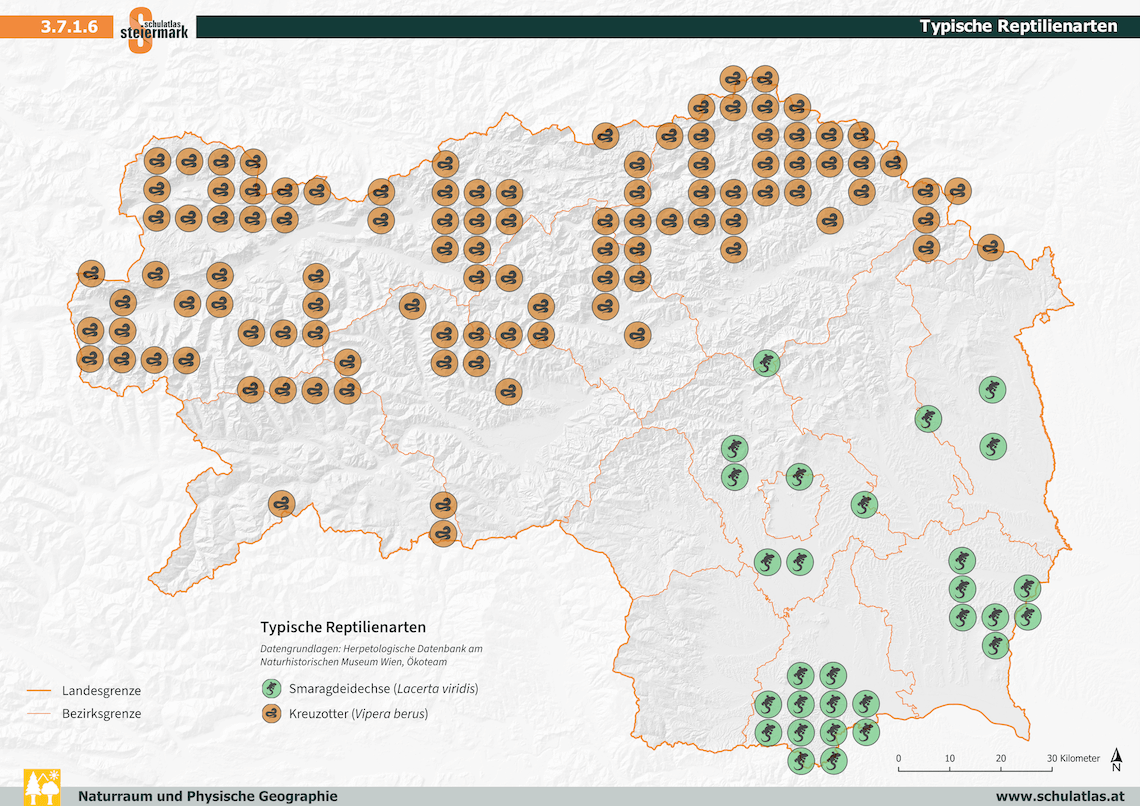The image size is (1140, 806).
Task: Click the Smaragdeidechse (Lacerta viridis) label
Action: (x=383, y=689)
